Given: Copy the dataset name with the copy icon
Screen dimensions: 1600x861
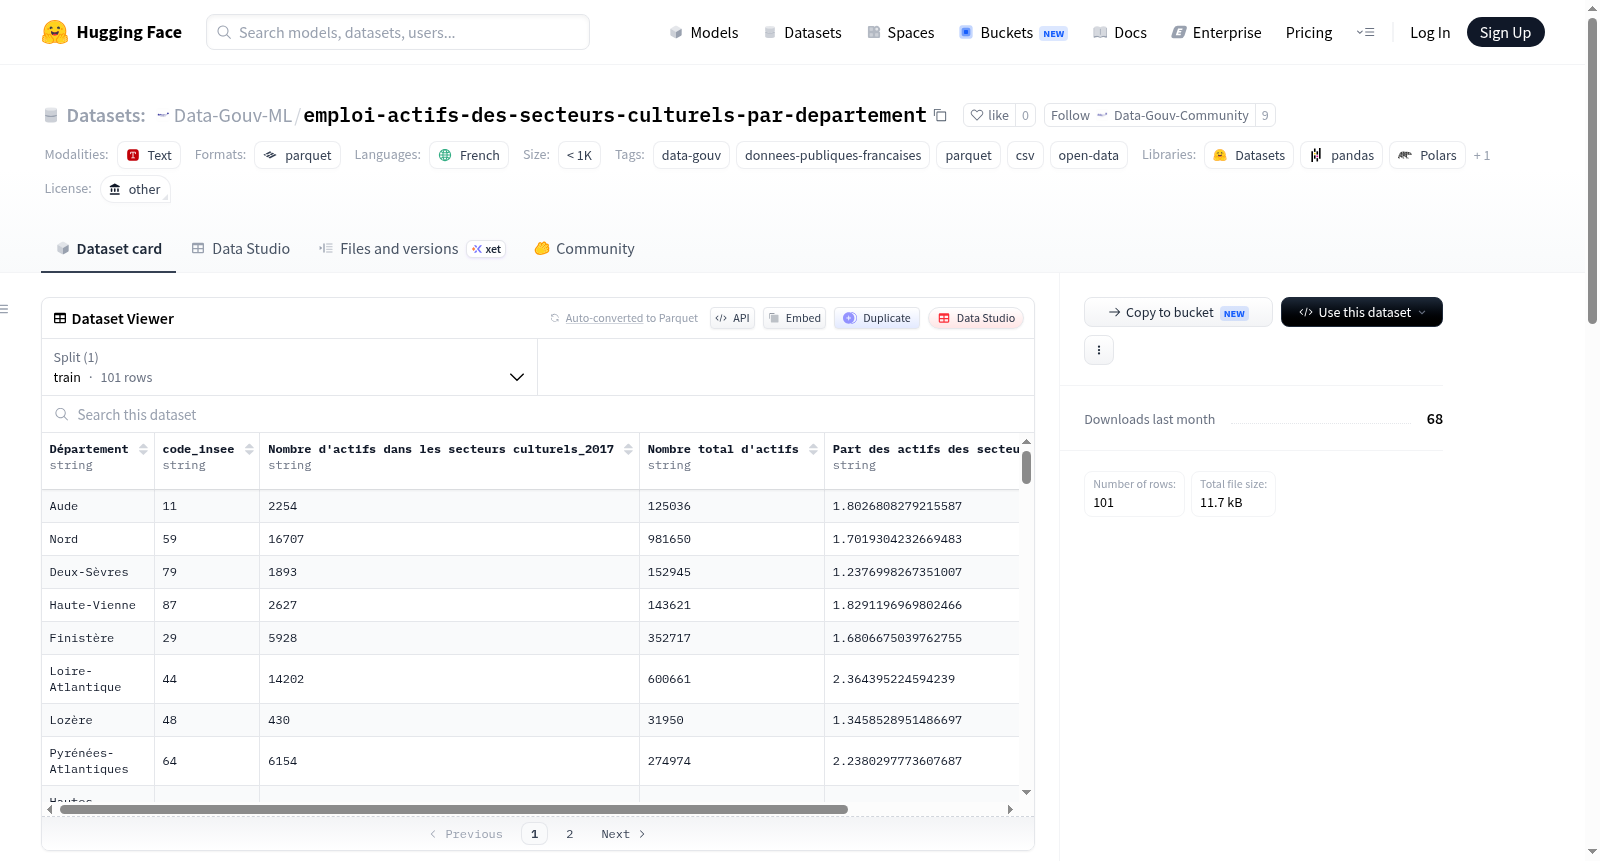Looking at the screenshot, I should pyautogui.click(x=940, y=115).
